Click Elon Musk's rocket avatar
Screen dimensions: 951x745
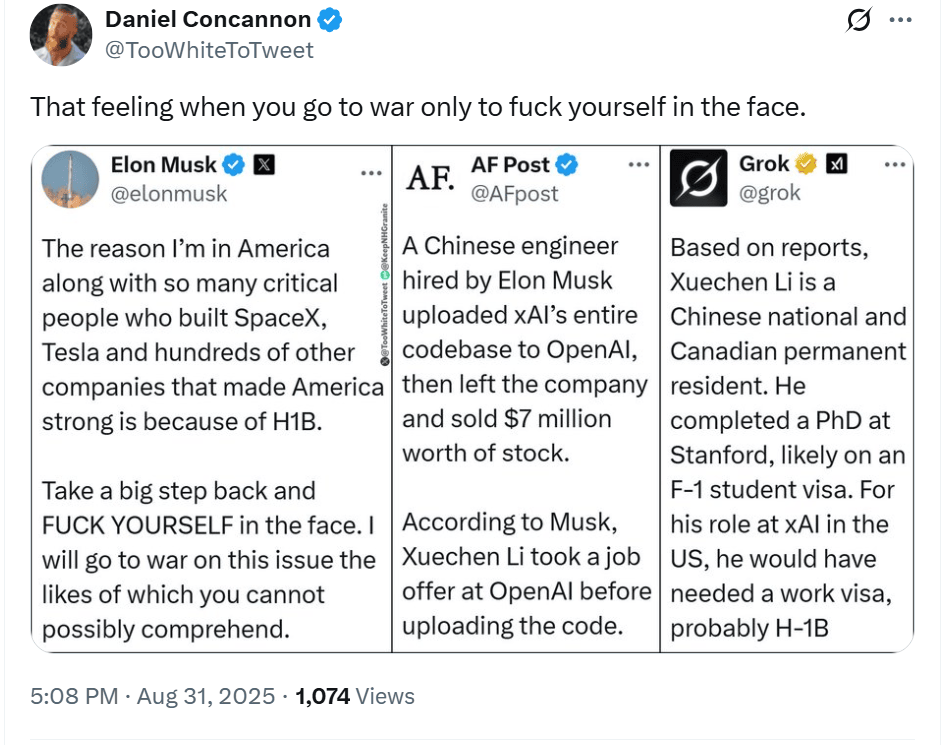coord(70,179)
